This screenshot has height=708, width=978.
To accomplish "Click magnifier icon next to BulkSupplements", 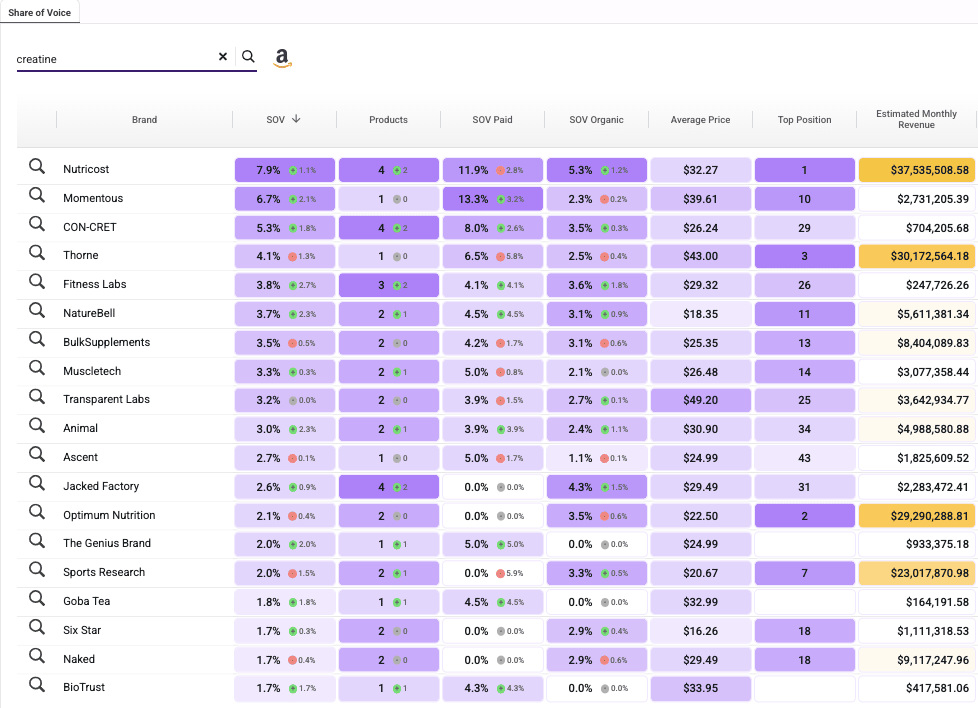I will (x=37, y=339).
